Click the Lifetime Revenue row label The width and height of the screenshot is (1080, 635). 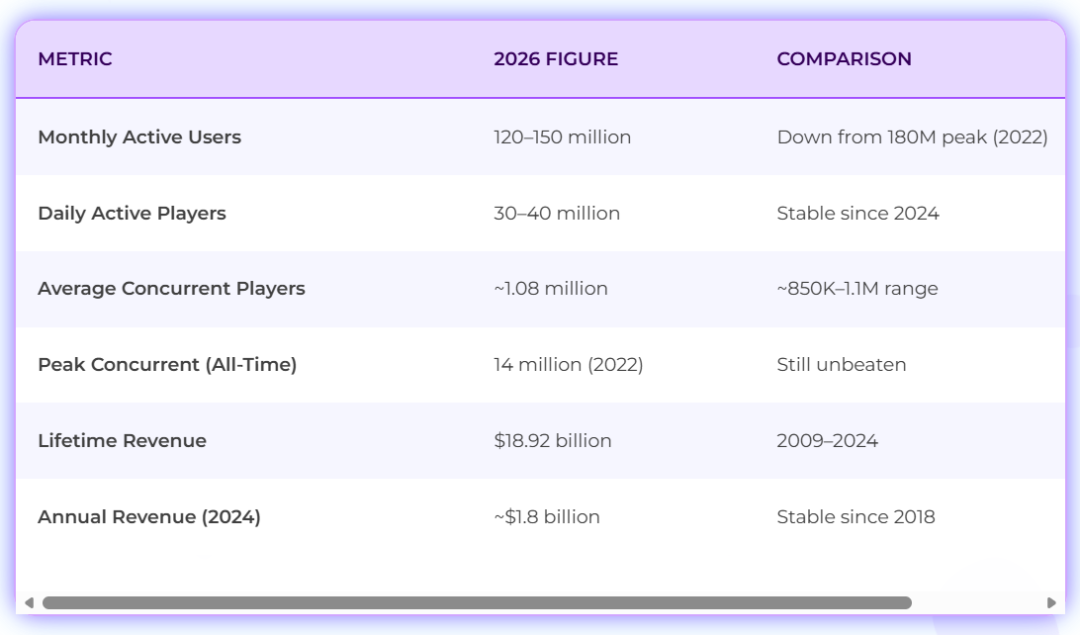[122, 441]
